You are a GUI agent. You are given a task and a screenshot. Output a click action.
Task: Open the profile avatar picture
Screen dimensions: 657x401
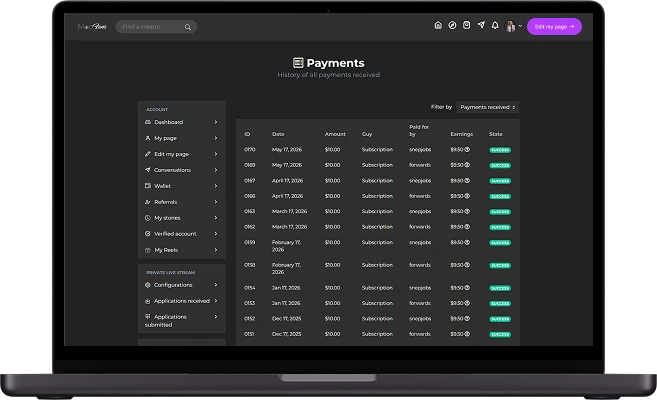(510, 26)
